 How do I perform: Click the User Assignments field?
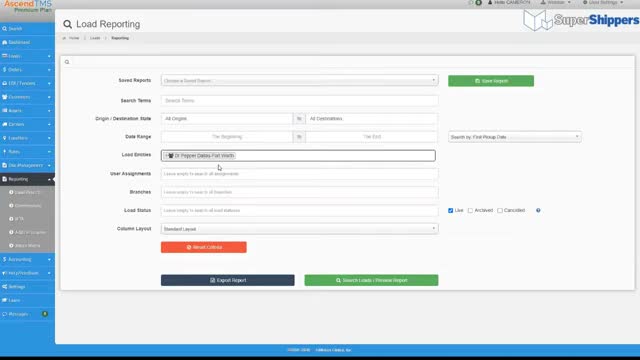(x=300, y=174)
